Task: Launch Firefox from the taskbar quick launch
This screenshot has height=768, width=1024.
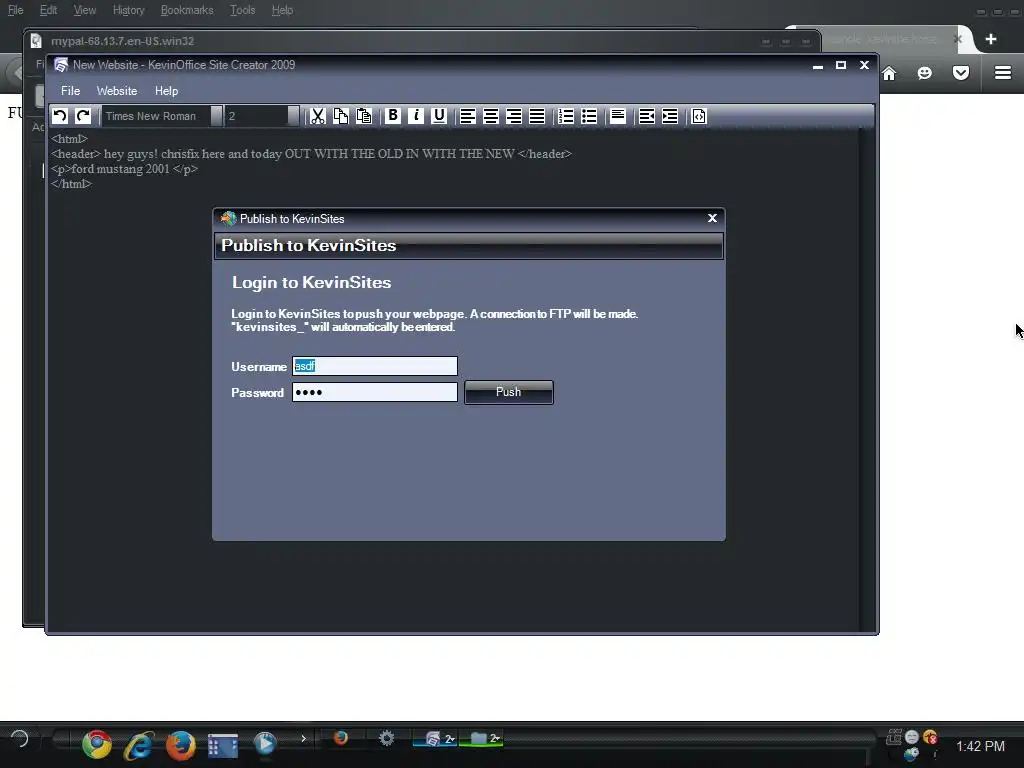Action: tap(181, 745)
